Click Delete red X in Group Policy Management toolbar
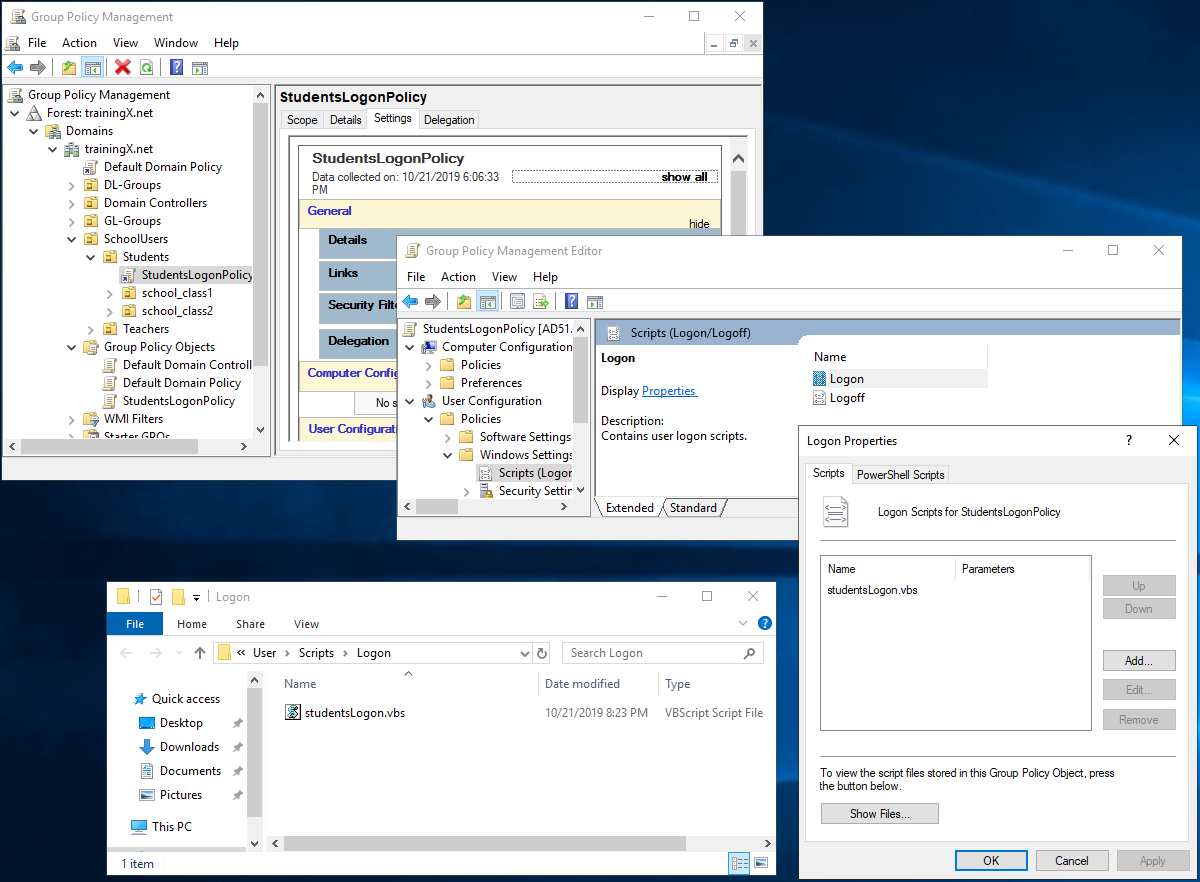Image resolution: width=1200 pixels, height=882 pixels. pos(123,67)
